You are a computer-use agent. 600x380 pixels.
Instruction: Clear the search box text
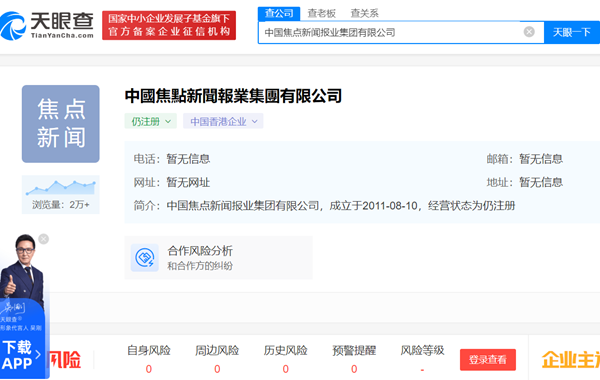(529, 32)
